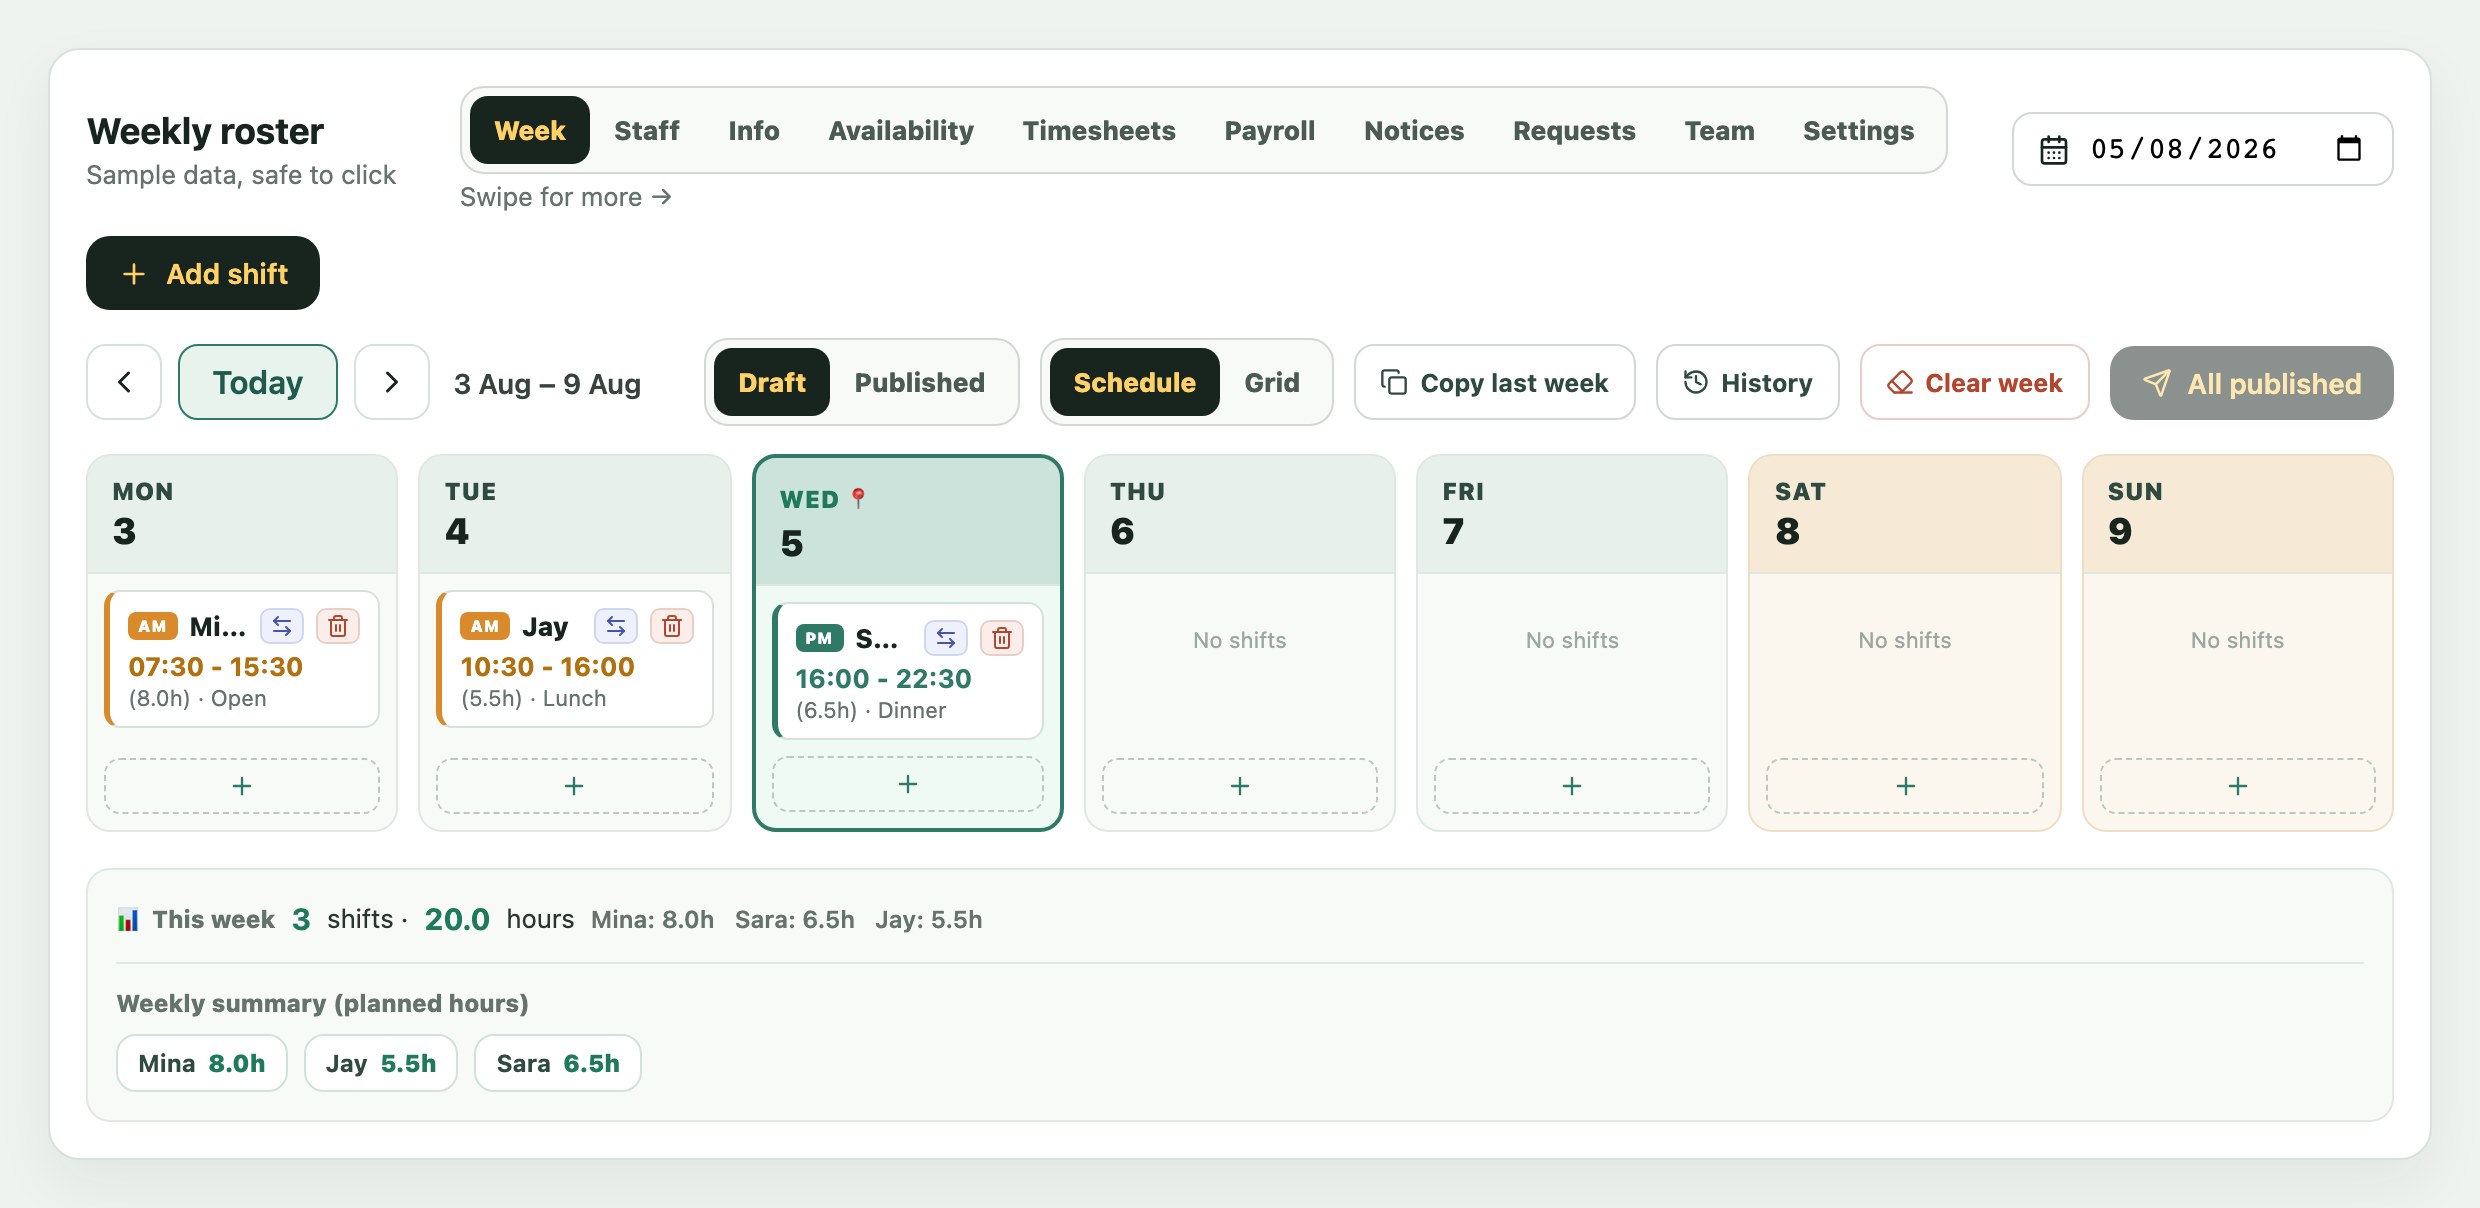Swap Mina's Monday AM shift
Screen dimensions: 2480x1208
click(282, 626)
